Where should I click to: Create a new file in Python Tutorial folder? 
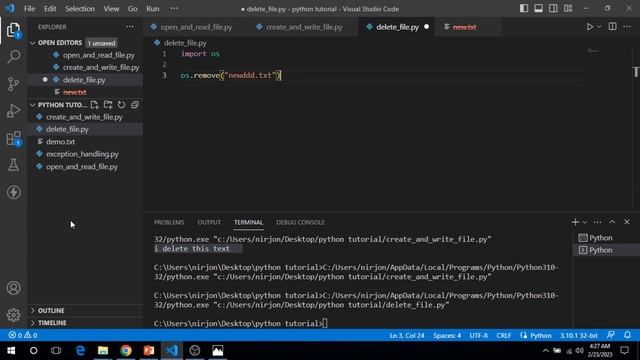95,105
